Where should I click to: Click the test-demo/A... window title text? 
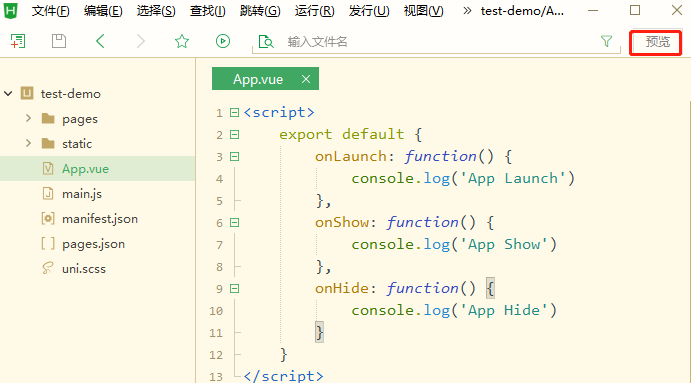[522, 11]
